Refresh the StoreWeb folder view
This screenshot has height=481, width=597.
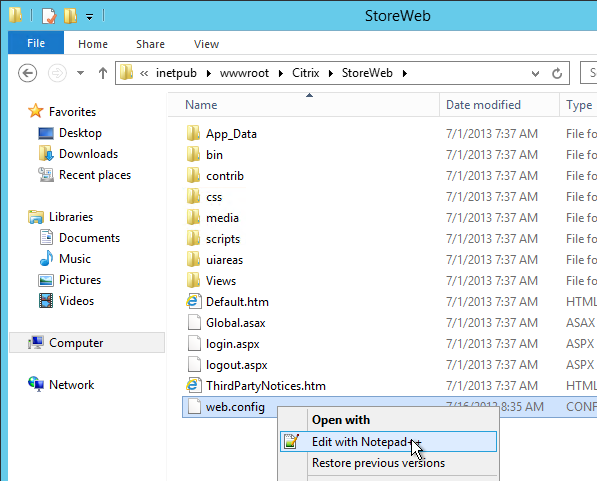tap(557, 73)
